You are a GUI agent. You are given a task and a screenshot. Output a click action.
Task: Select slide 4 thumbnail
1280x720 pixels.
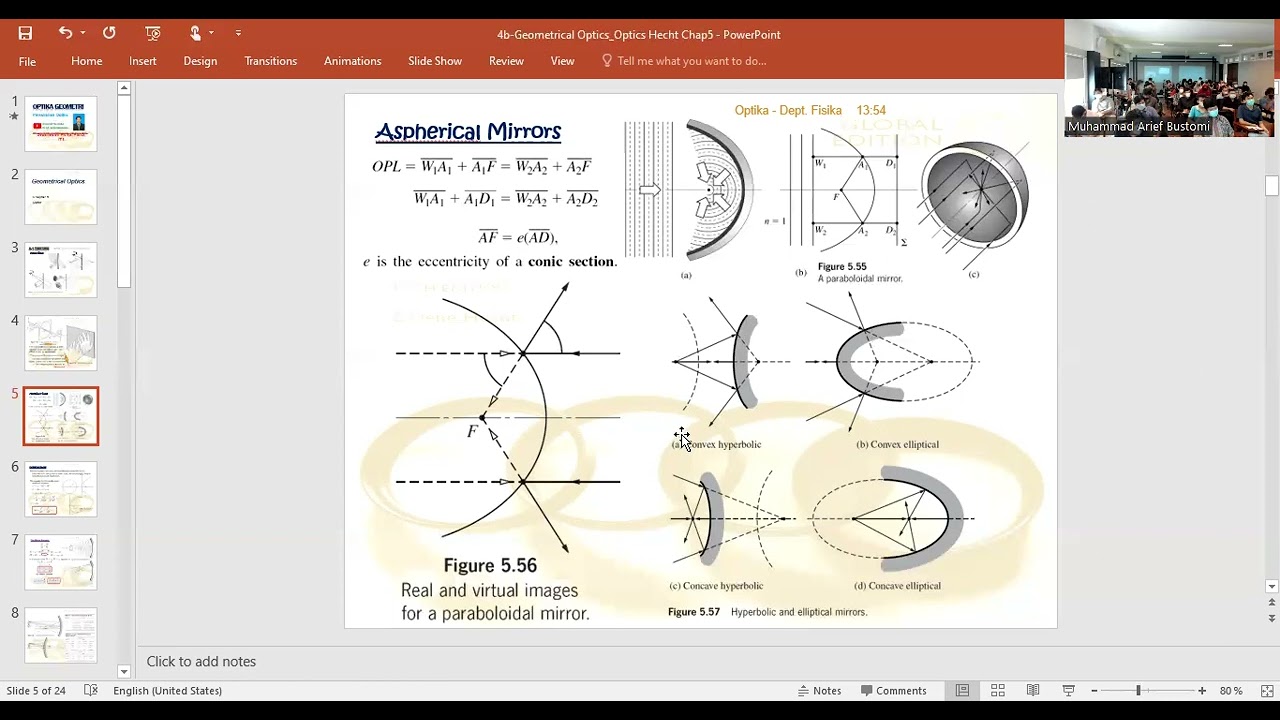(x=61, y=343)
